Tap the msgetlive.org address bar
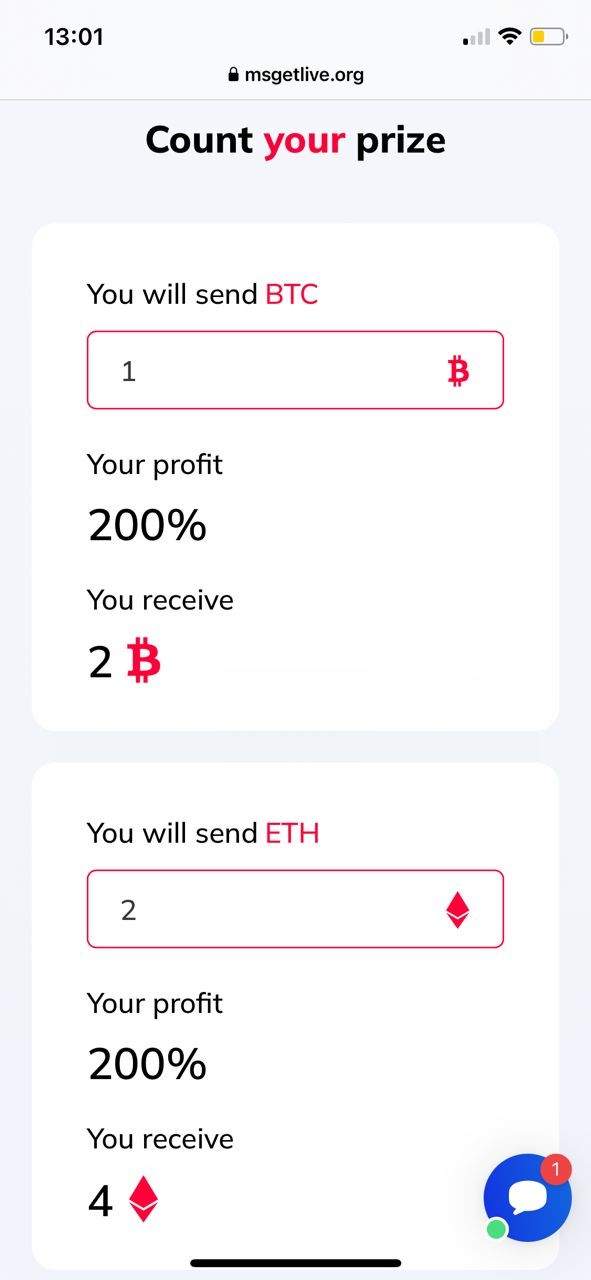 pos(295,75)
